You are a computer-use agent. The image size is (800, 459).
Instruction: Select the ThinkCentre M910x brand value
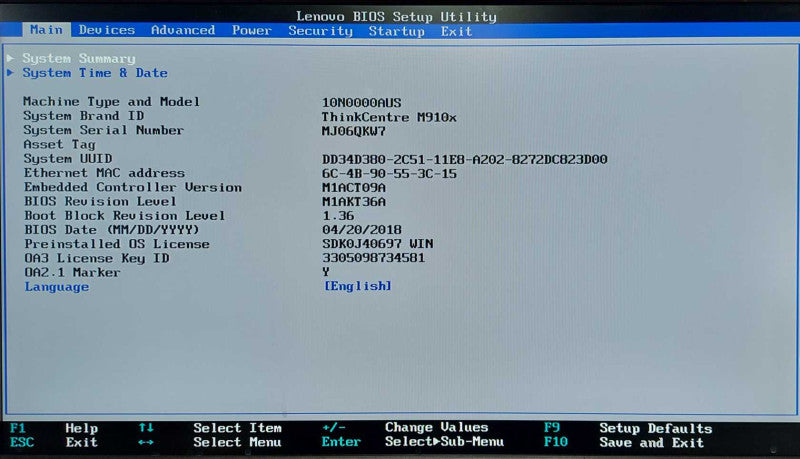click(x=389, y=117)
